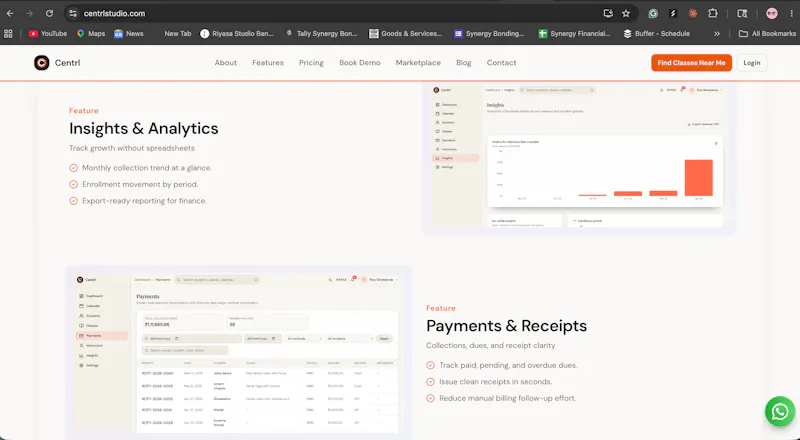Go to the About page

pyautogui.click(x=226, y=63)
